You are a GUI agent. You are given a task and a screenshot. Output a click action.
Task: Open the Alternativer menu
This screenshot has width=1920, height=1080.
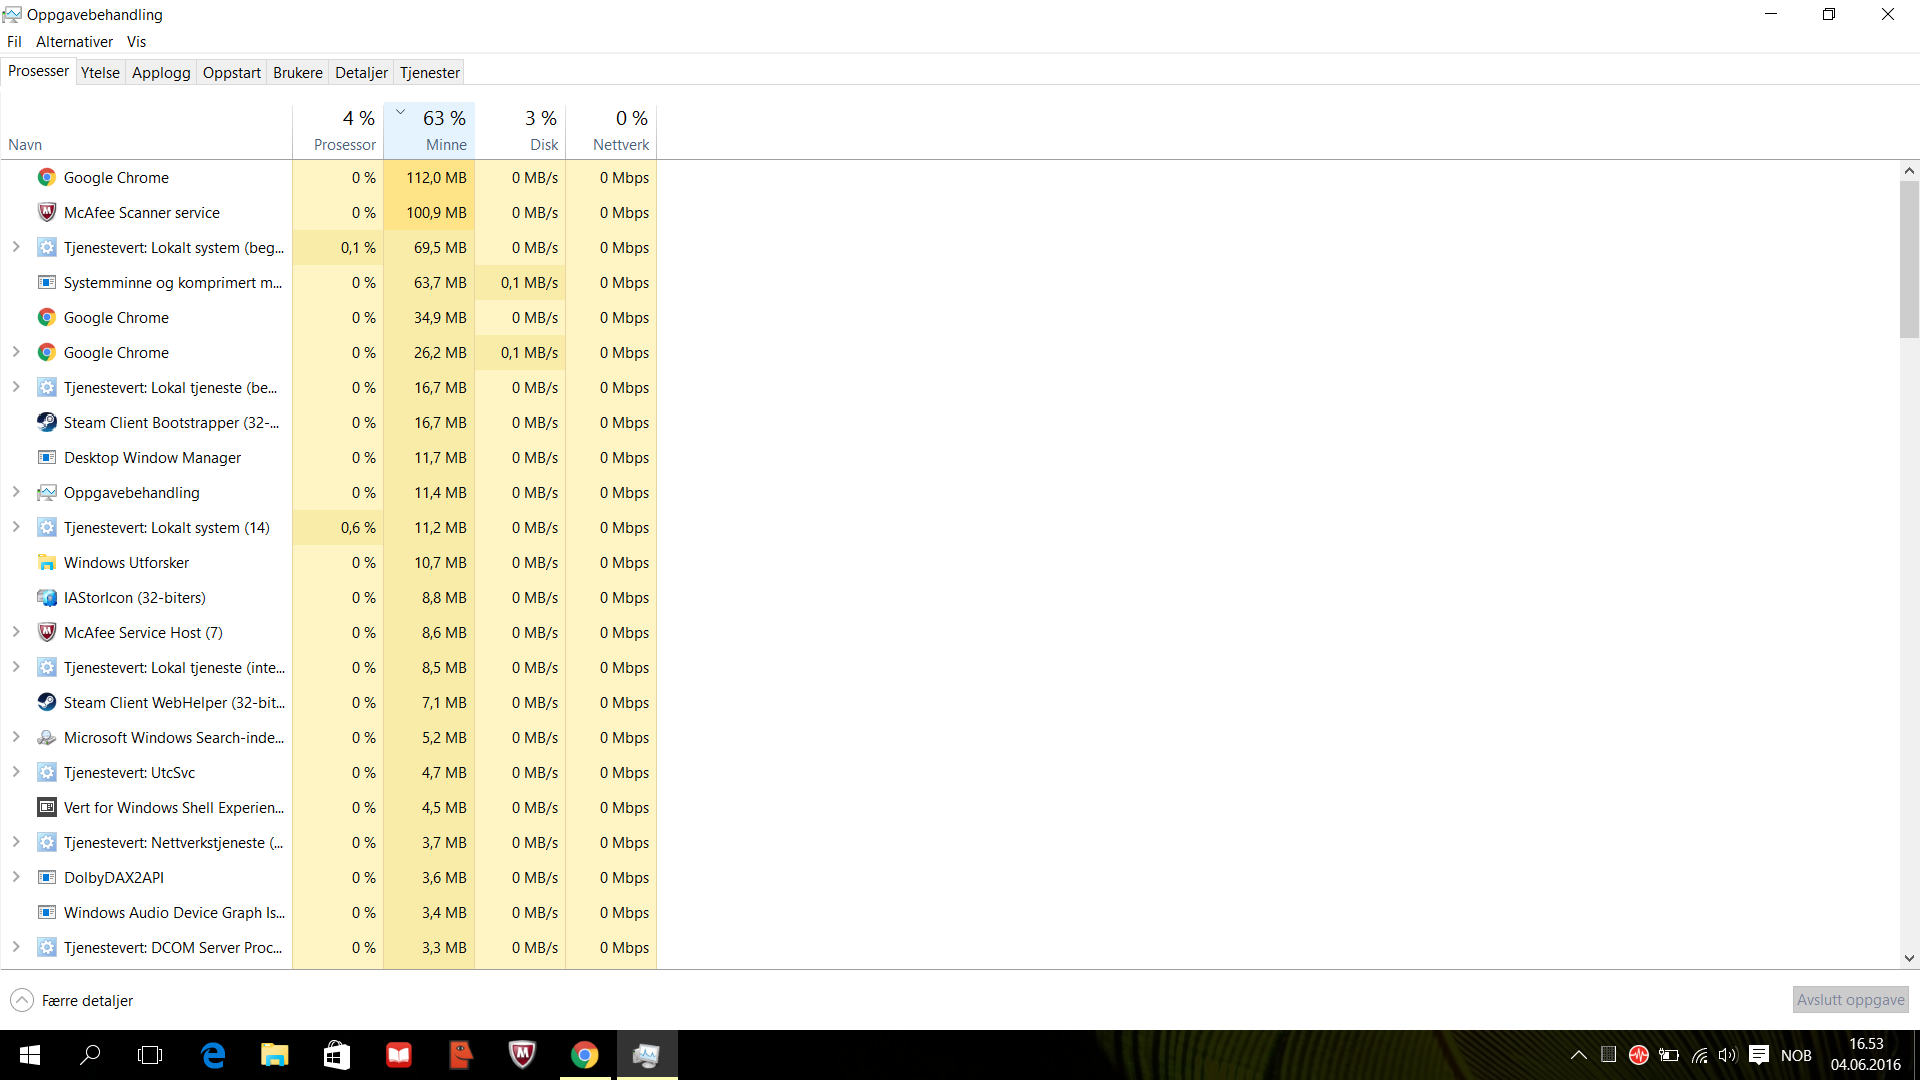pos(74,41)
